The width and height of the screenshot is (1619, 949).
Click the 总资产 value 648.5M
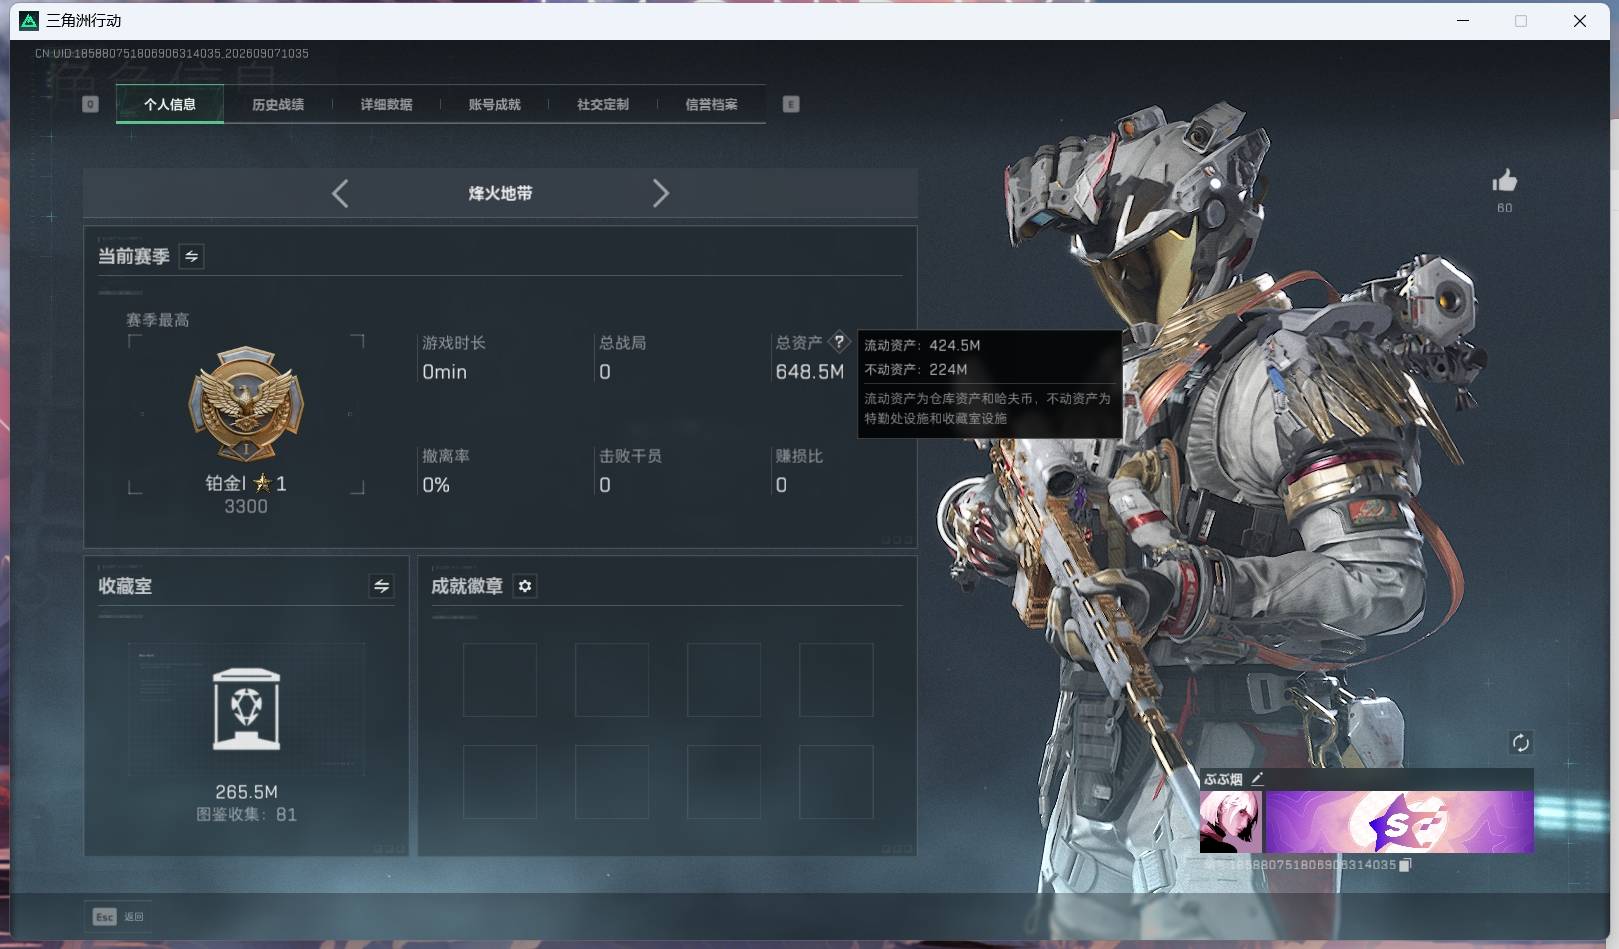pyautogui.click(x=810, y=372)
